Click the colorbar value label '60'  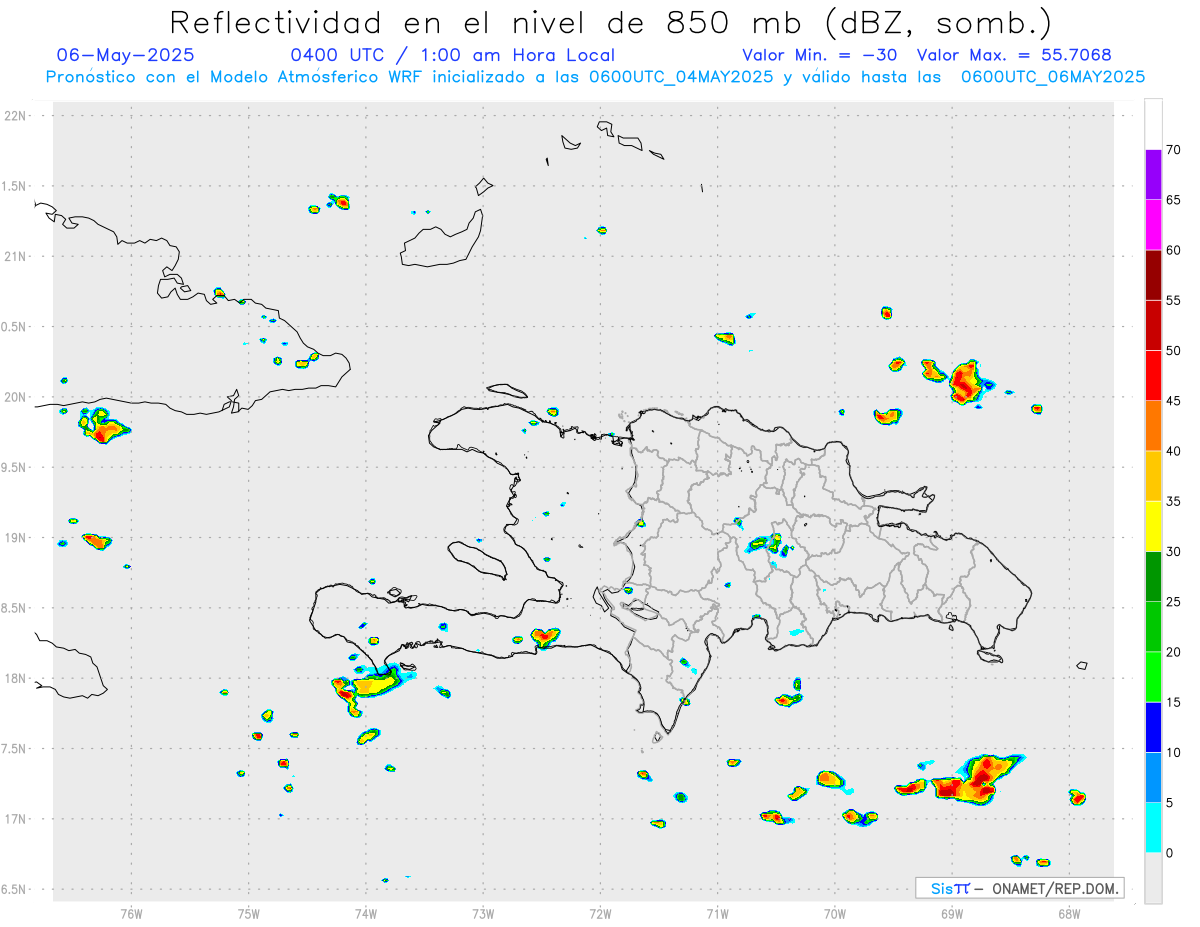tap(1173, 250)
